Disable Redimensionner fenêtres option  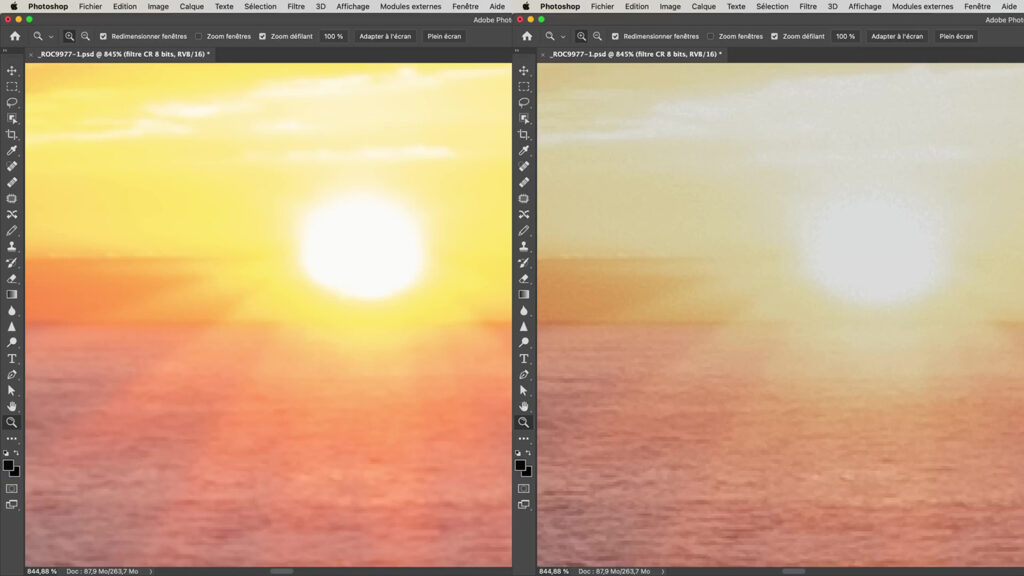click(x=102, y=36)
